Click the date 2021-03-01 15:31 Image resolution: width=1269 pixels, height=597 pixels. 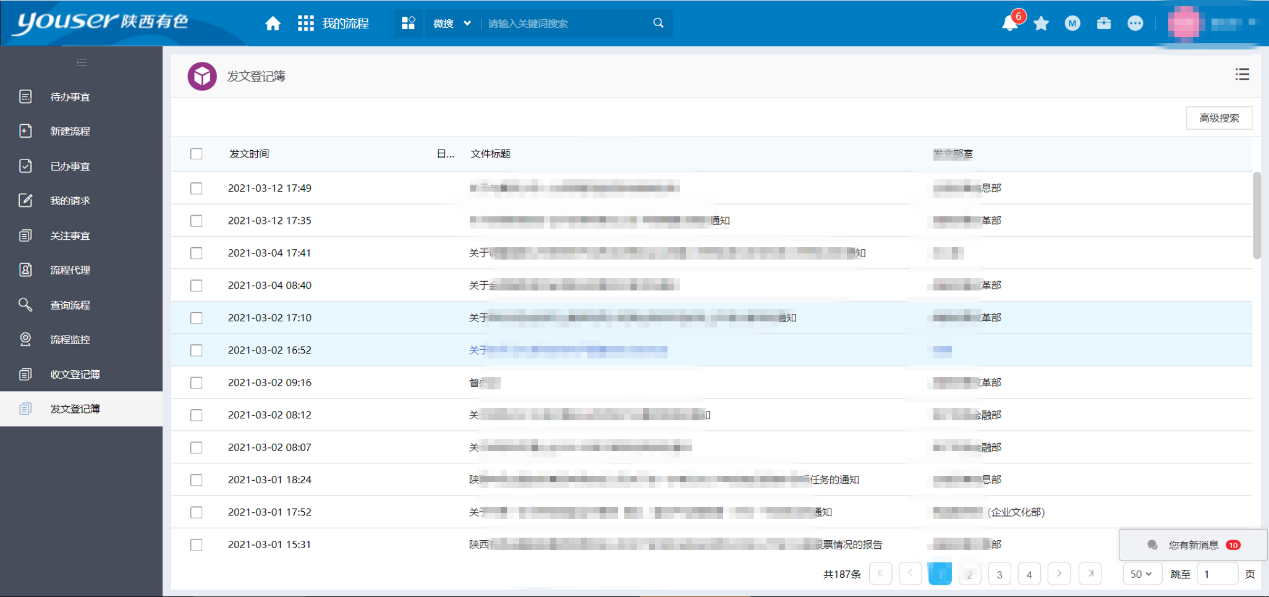coord(270,545)
